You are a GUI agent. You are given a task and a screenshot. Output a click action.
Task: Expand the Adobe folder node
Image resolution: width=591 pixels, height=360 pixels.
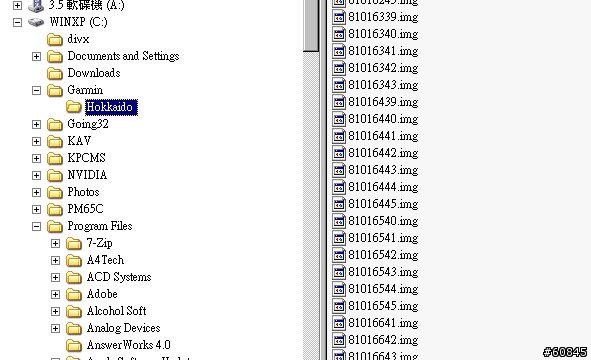click(x=55, y=294)
